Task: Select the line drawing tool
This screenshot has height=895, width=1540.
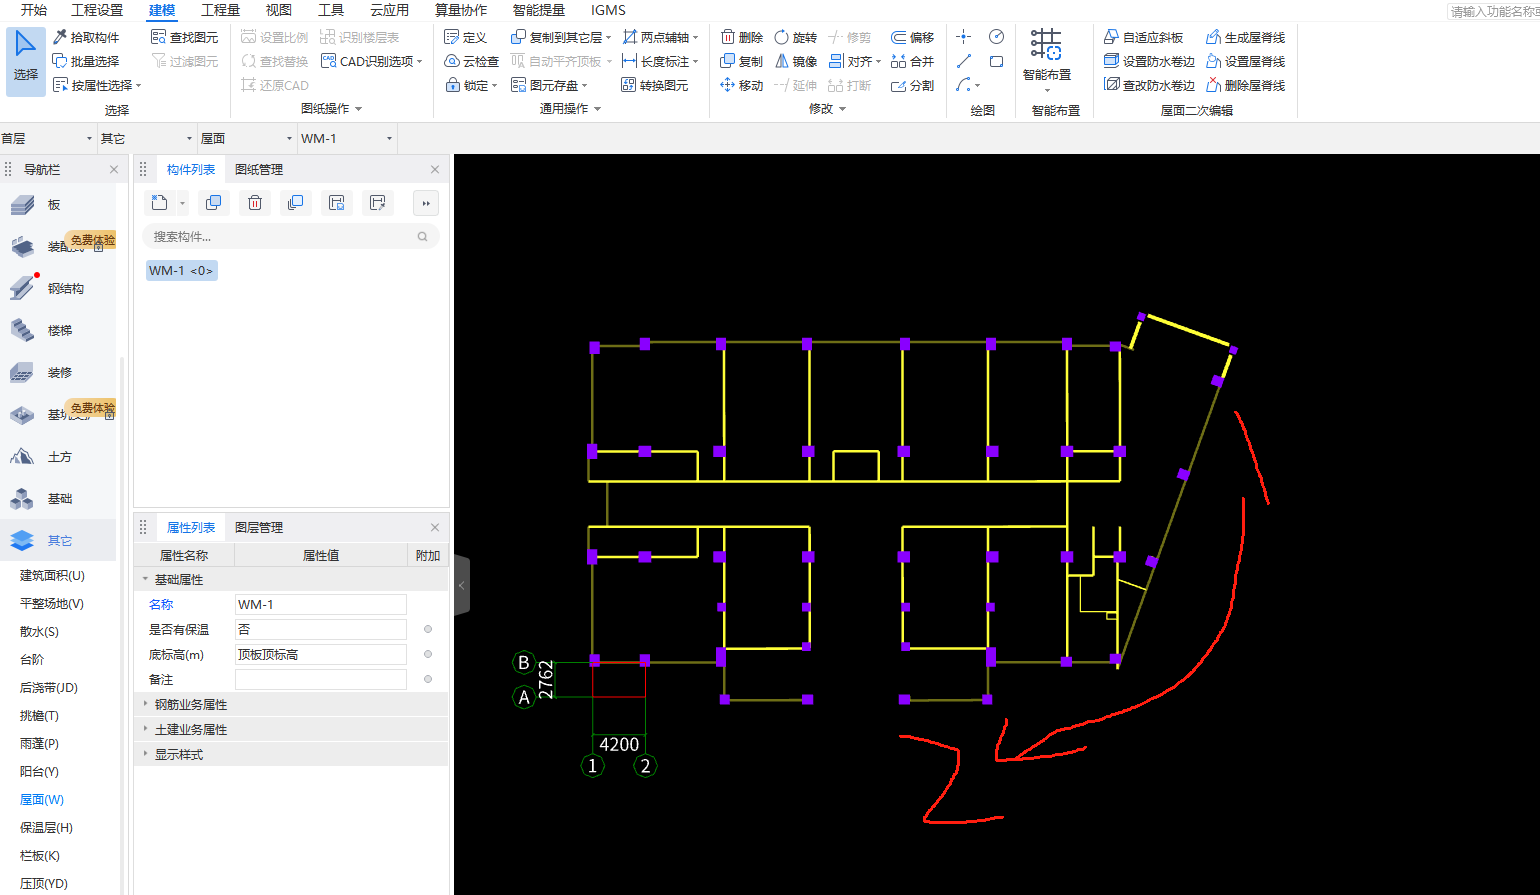Action: (964, 61)
